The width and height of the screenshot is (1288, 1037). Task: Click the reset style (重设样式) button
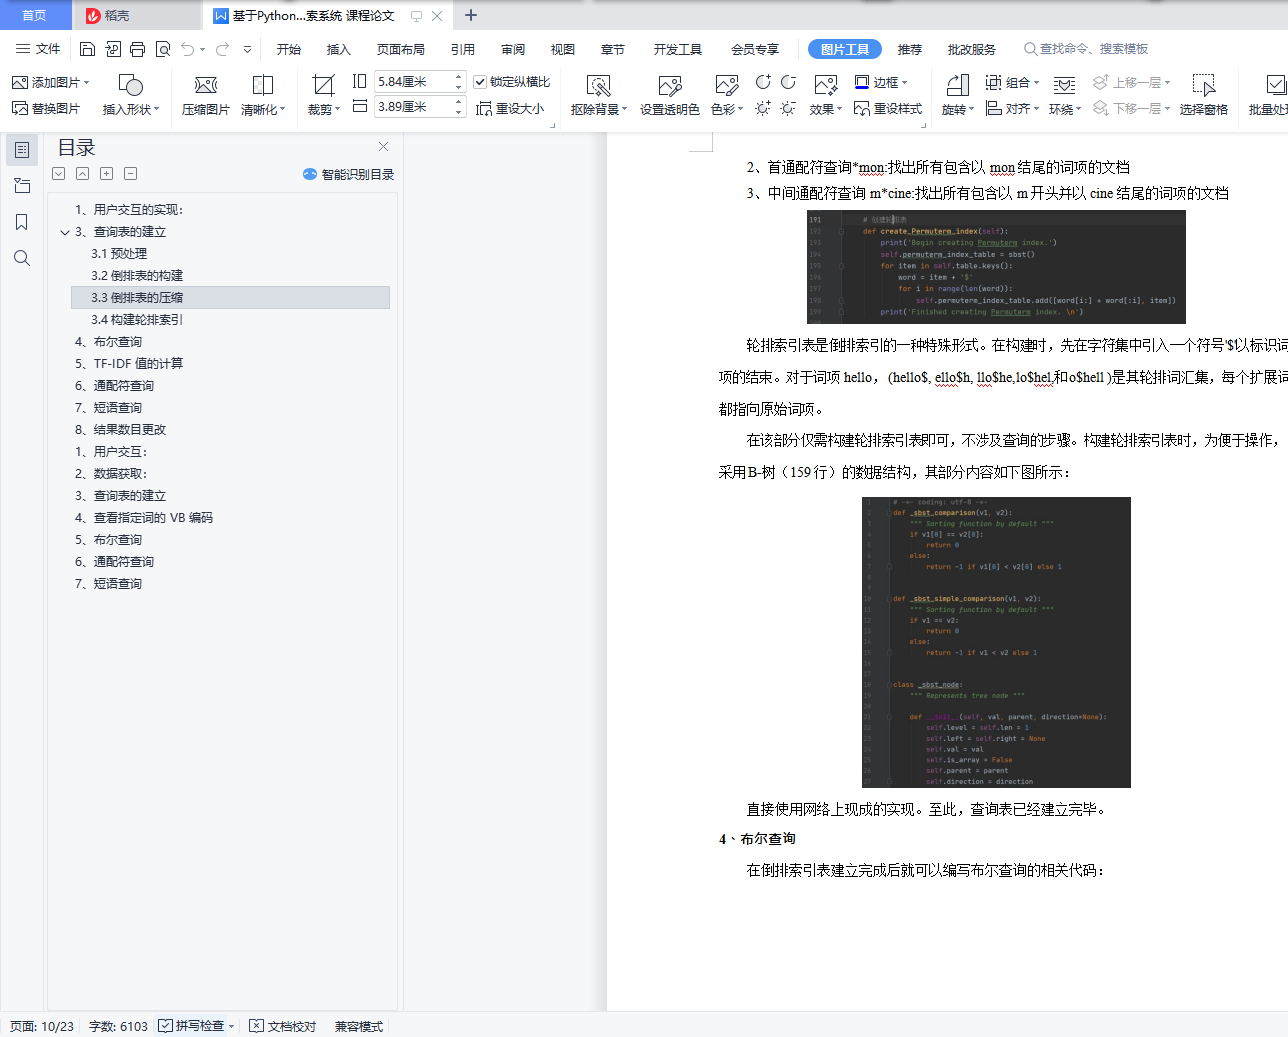(x=888, y=108)
